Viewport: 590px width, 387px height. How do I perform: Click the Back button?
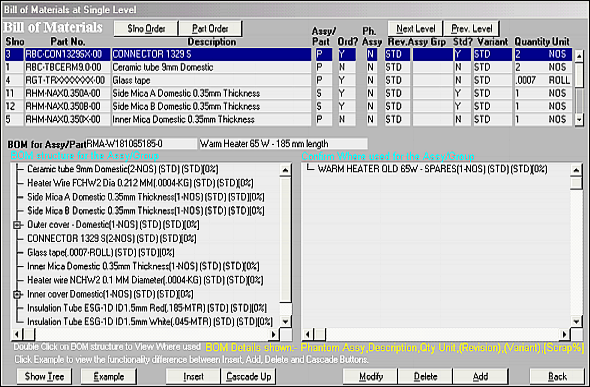pos(557,376)
